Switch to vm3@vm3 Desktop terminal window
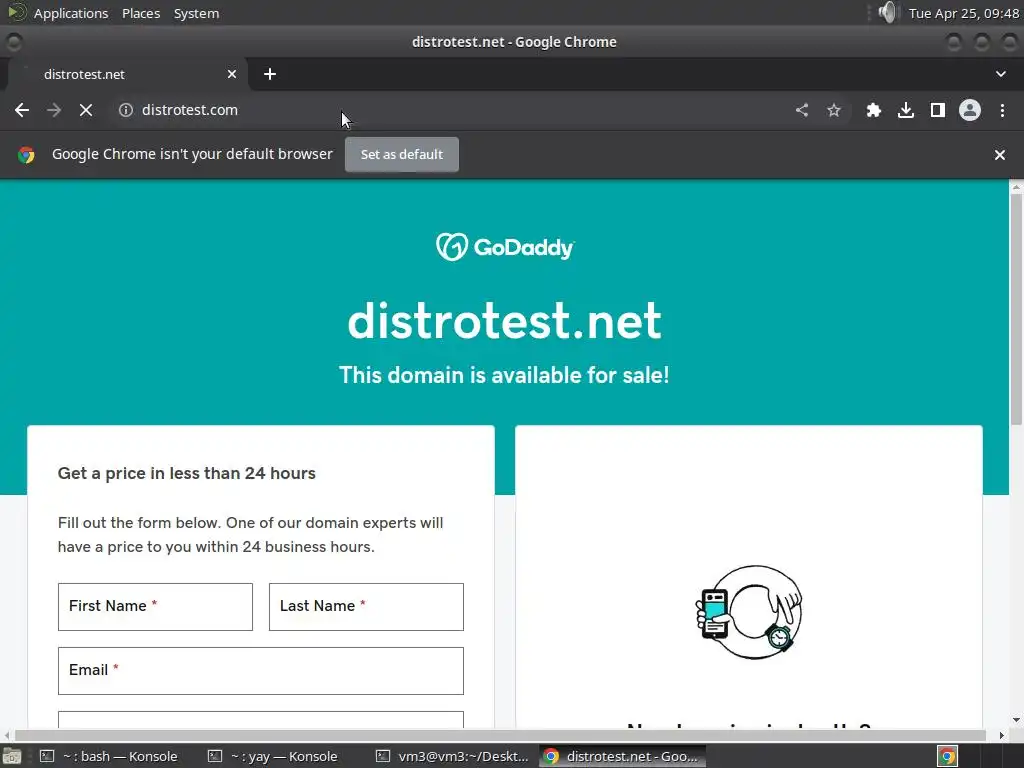This screenshot has width=1024, height=768. tap(453, 756)
